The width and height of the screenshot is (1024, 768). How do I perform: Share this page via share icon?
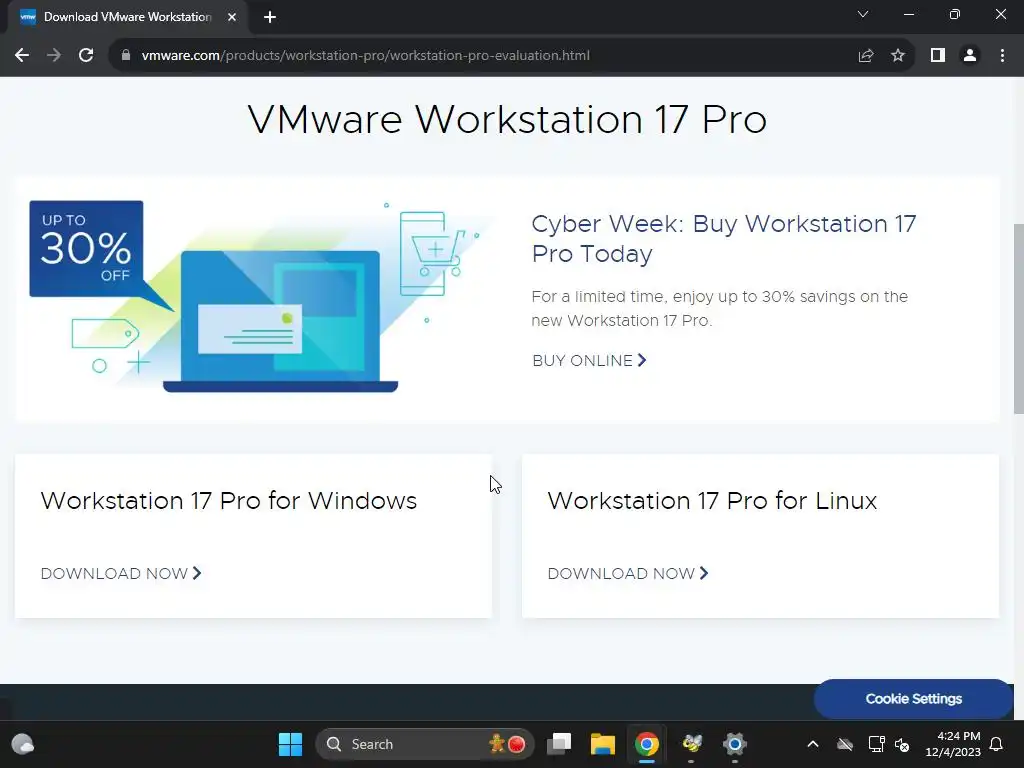[x=866, y=56]
